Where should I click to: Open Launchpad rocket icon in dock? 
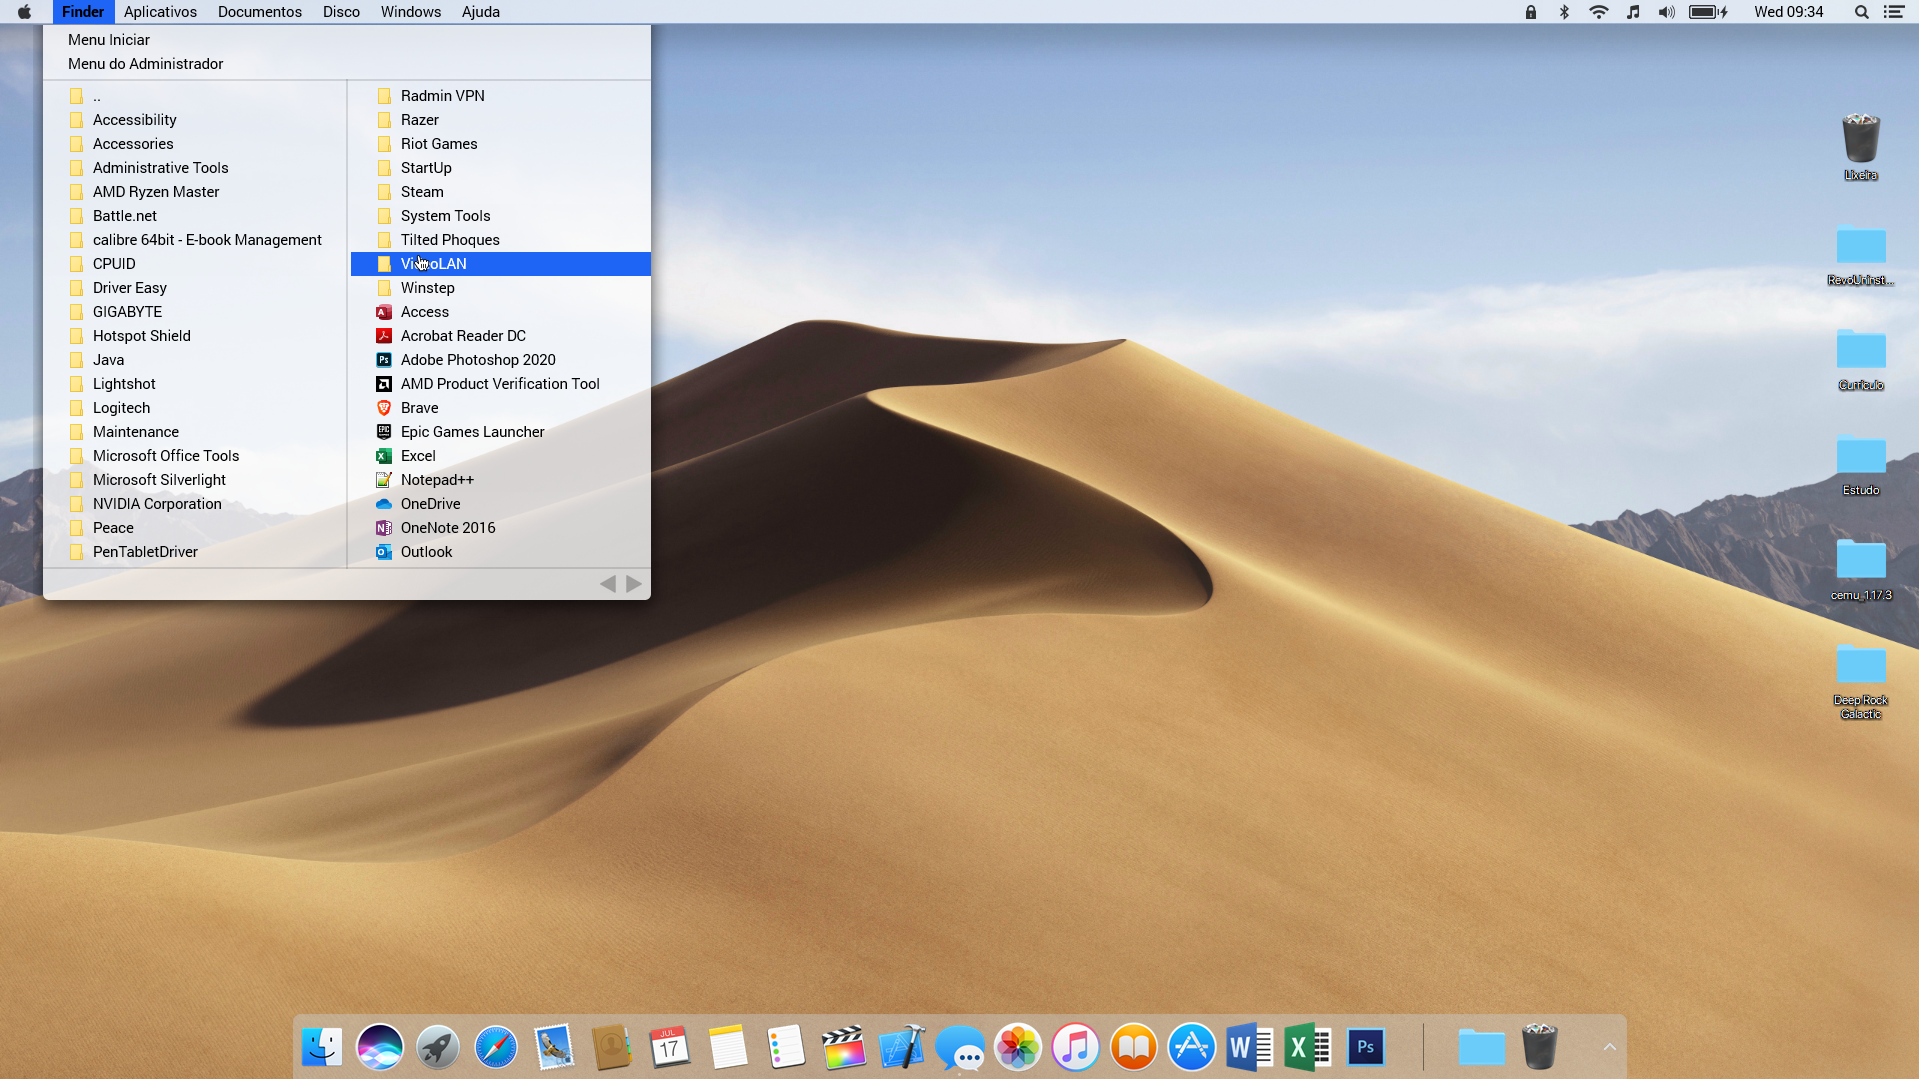(x=438, y=1047)
